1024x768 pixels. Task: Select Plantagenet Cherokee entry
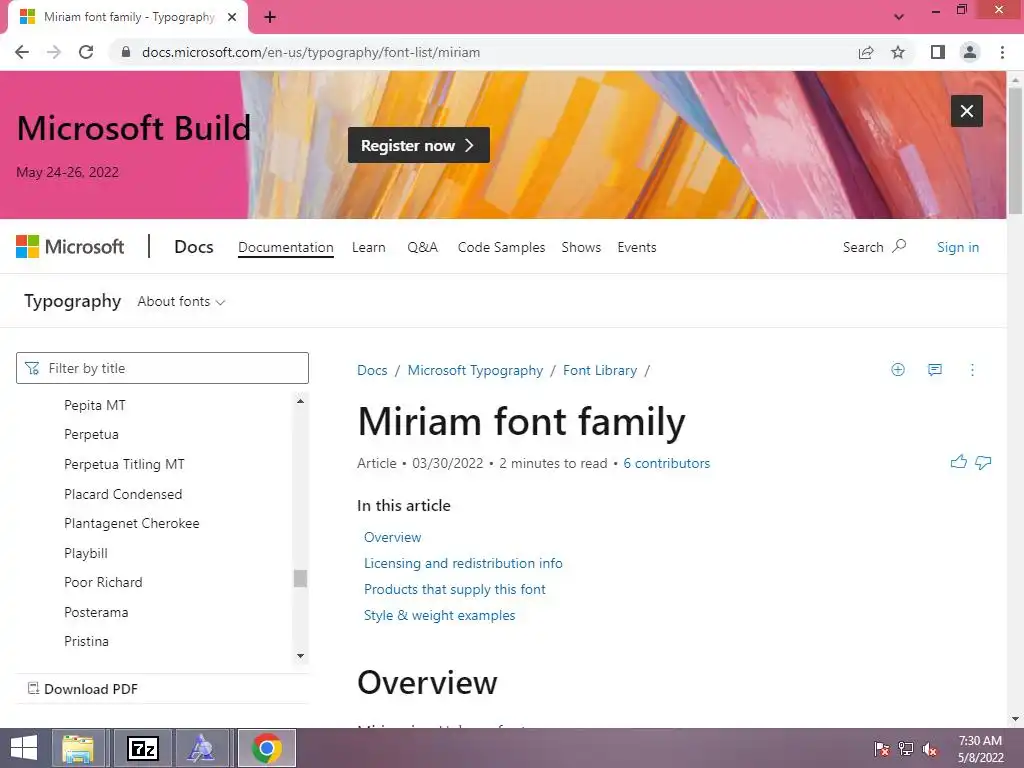(131, 524)
